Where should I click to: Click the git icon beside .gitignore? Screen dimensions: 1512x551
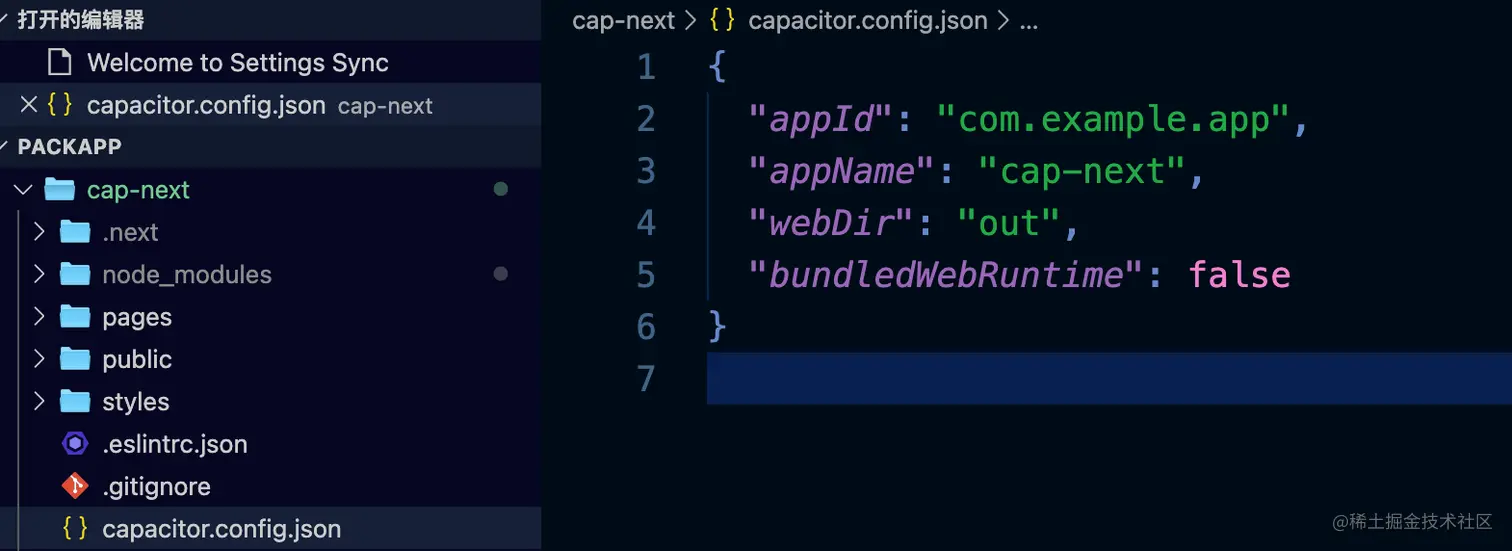[75, 486]
